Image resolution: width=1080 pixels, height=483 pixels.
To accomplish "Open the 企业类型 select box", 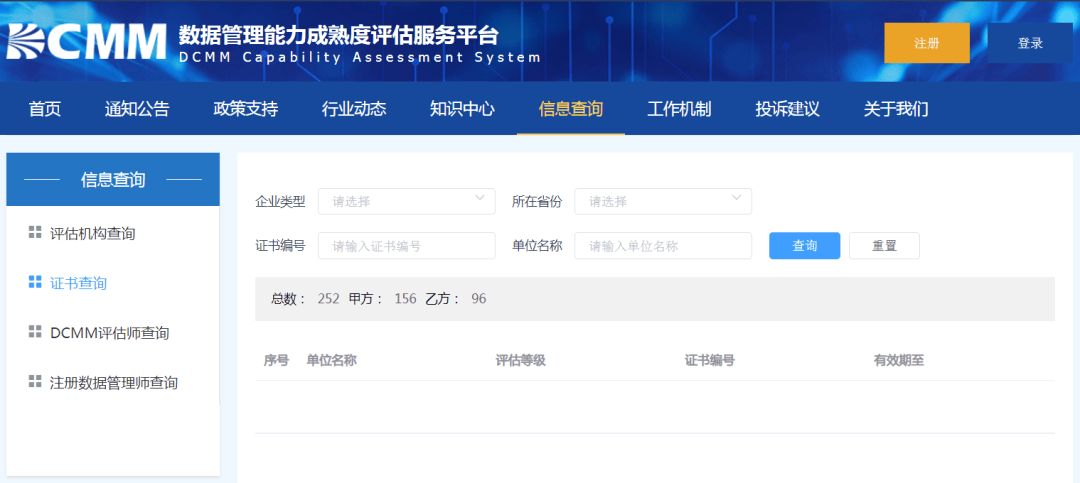I will click(406, 201).
